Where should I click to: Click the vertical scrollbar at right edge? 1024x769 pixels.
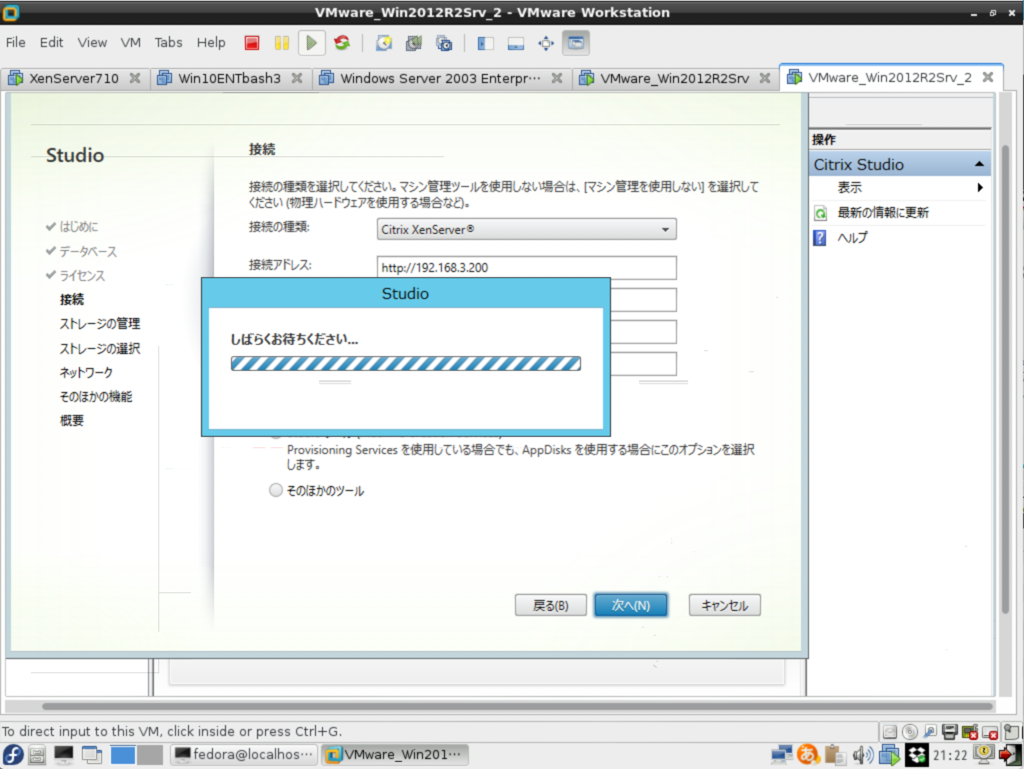click(x=1006, y=379)
